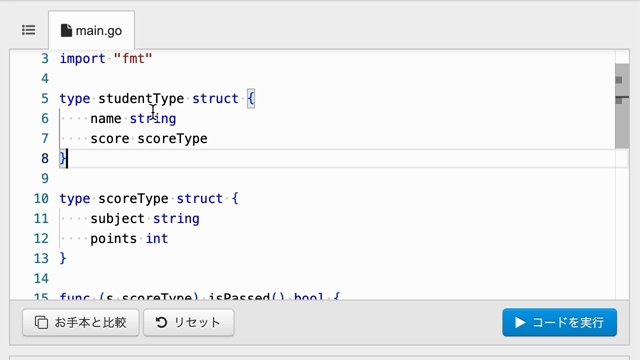Screen dimensions: 640x360
Task: Click line number 10 in gutter
Action: (41, 198)
